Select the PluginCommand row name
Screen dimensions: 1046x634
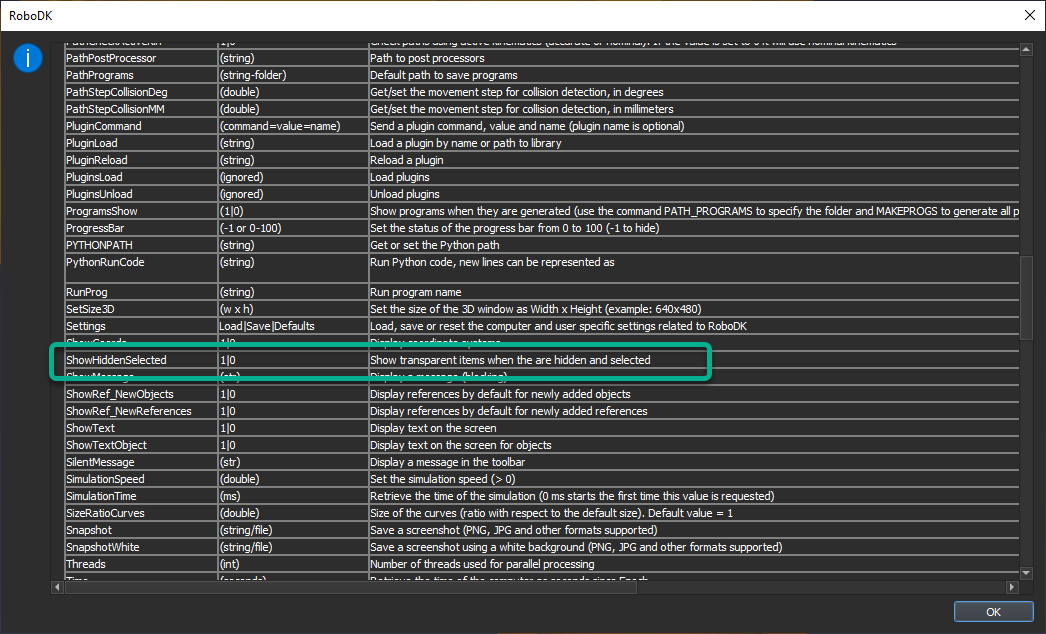[104, 126]
